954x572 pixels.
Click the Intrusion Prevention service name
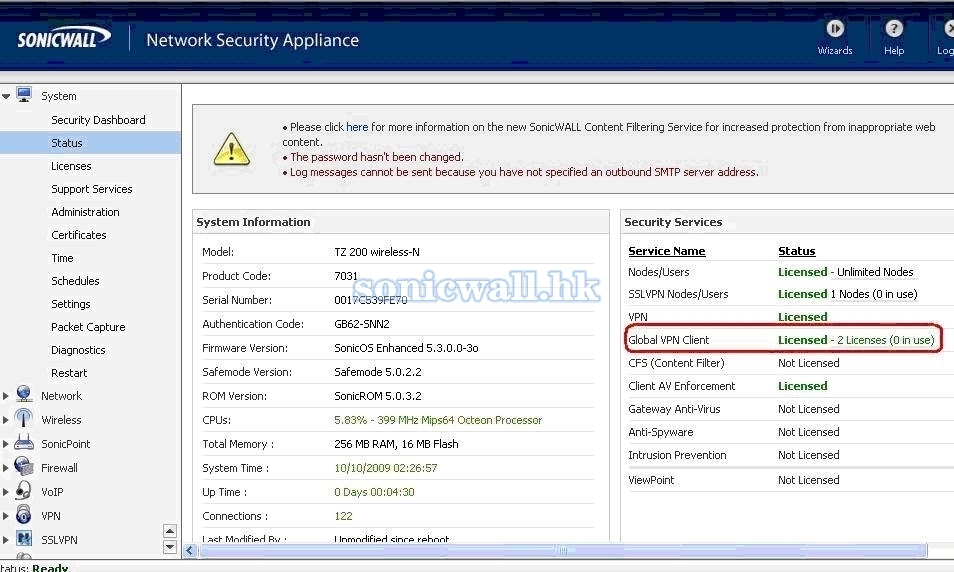point(677,455)
